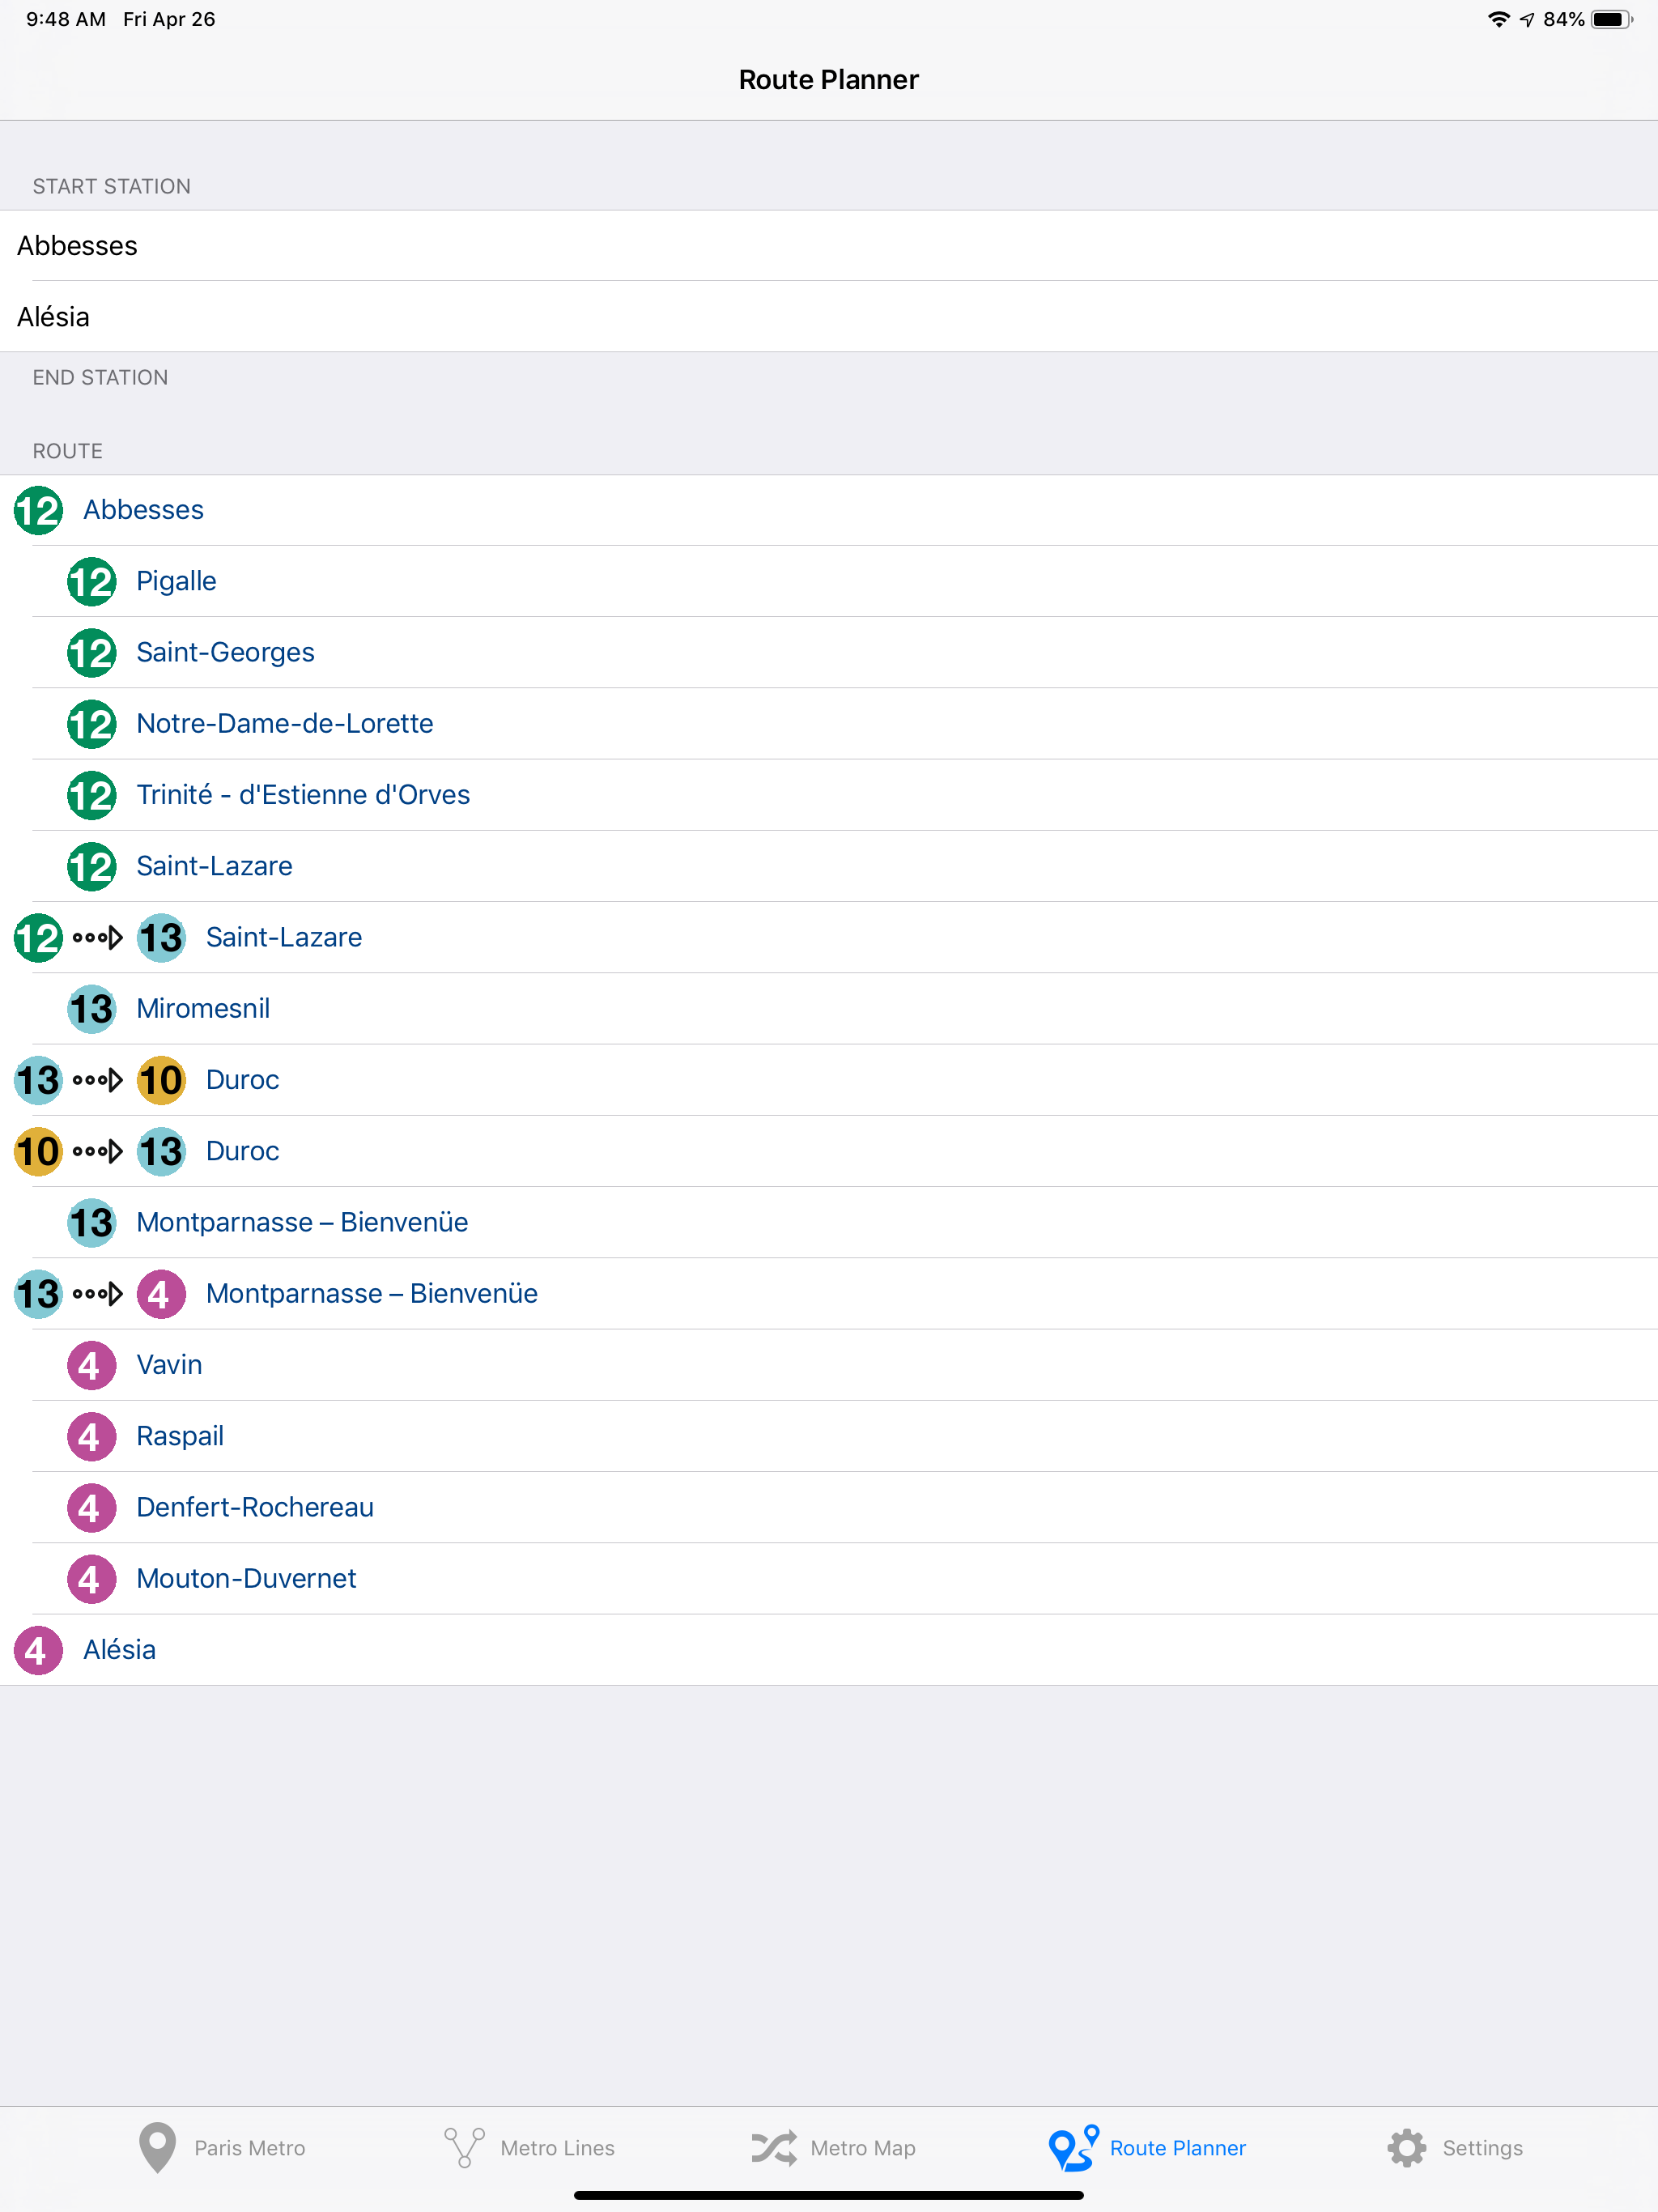Viewport: 1658px width, 2212px height.
Task: Tap line 12 badge beside Trinité - d'Estienne d'Orves
Action: tap(91, 796)
